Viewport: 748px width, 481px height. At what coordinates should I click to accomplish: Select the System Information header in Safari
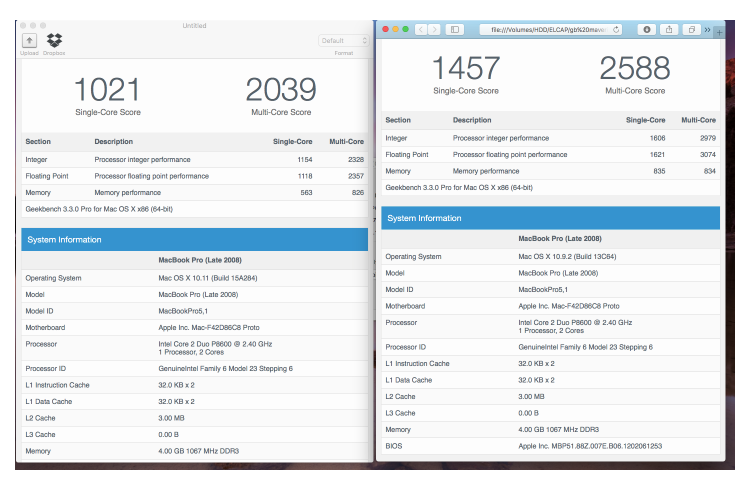(551, 218)
